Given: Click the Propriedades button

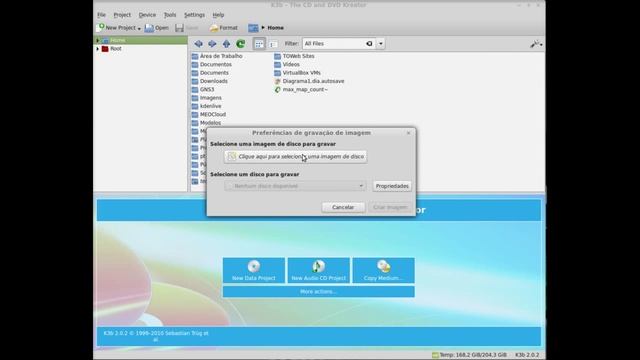Looking at the screenshot, I should (392, 186).
